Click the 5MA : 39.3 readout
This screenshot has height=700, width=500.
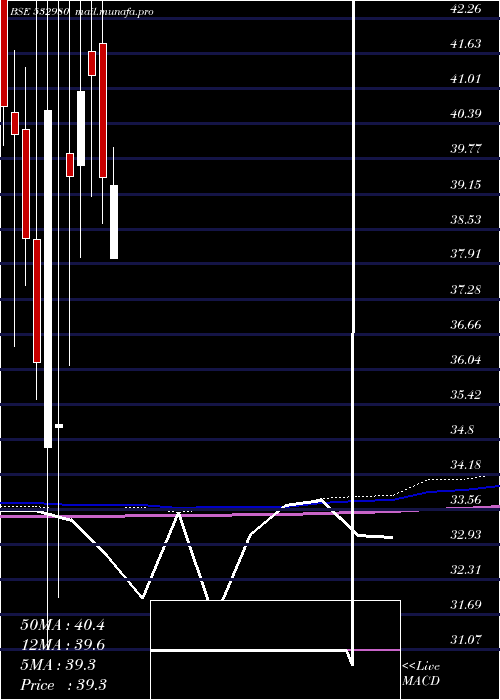[58, 665]
